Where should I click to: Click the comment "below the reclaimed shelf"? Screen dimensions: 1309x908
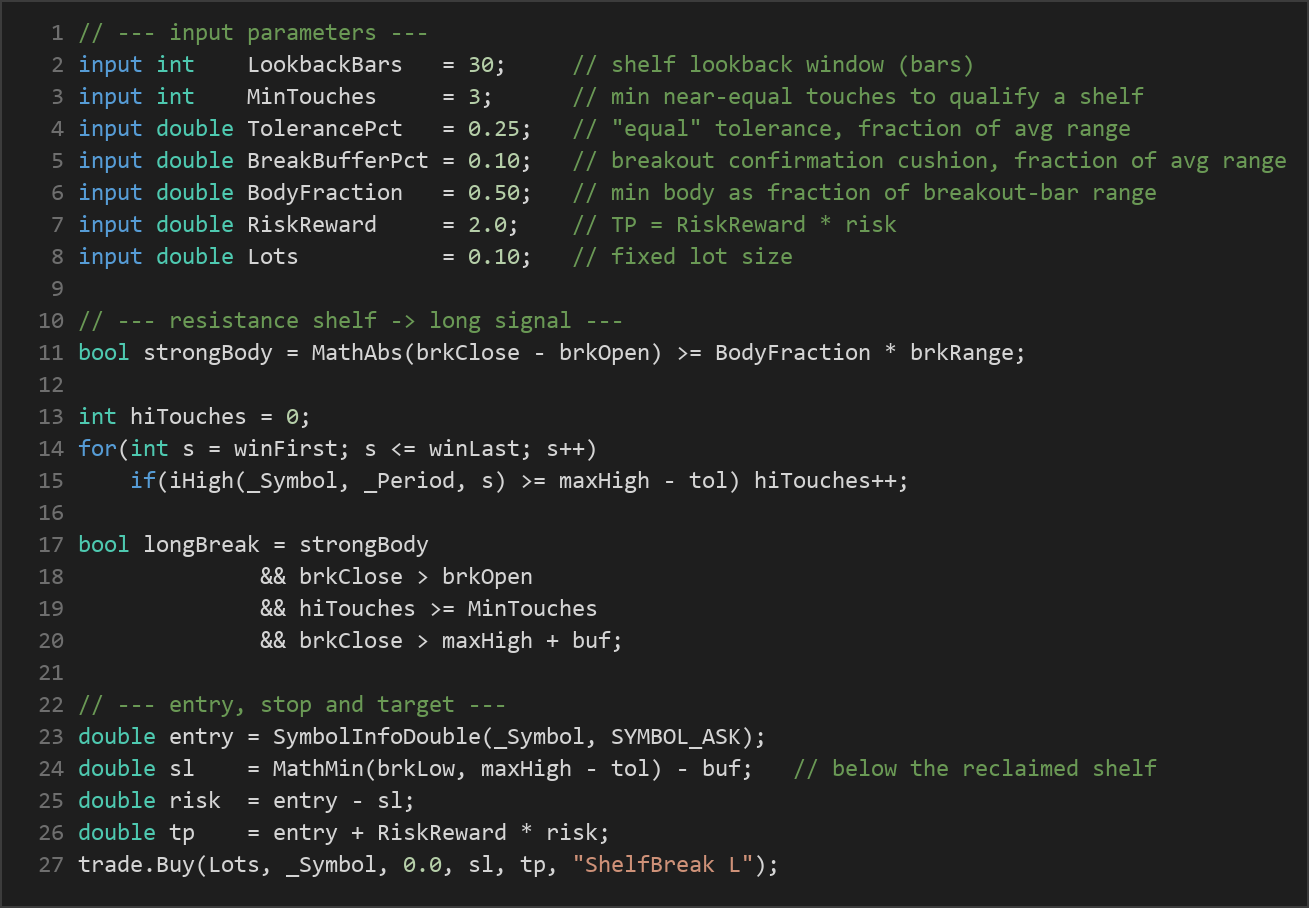tap(994, 768)
